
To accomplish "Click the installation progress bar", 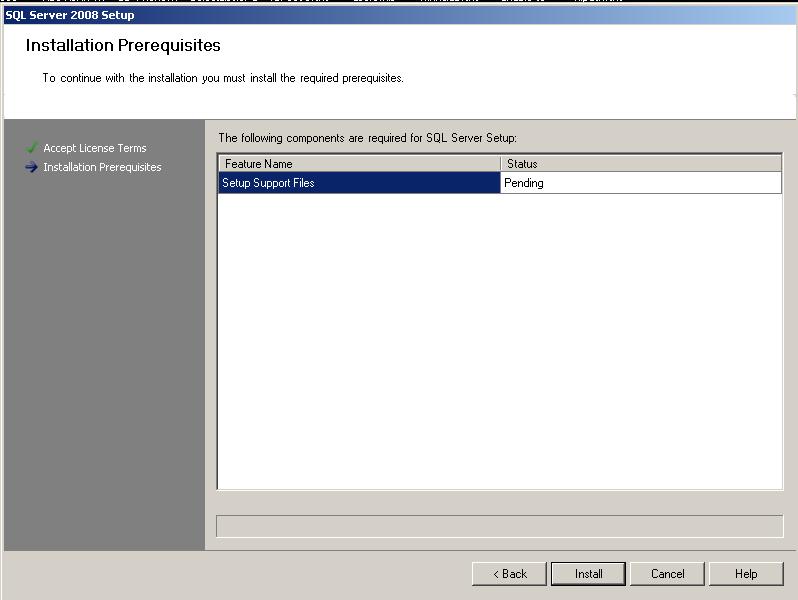I will pyautogui.click(x=500, y=526).
